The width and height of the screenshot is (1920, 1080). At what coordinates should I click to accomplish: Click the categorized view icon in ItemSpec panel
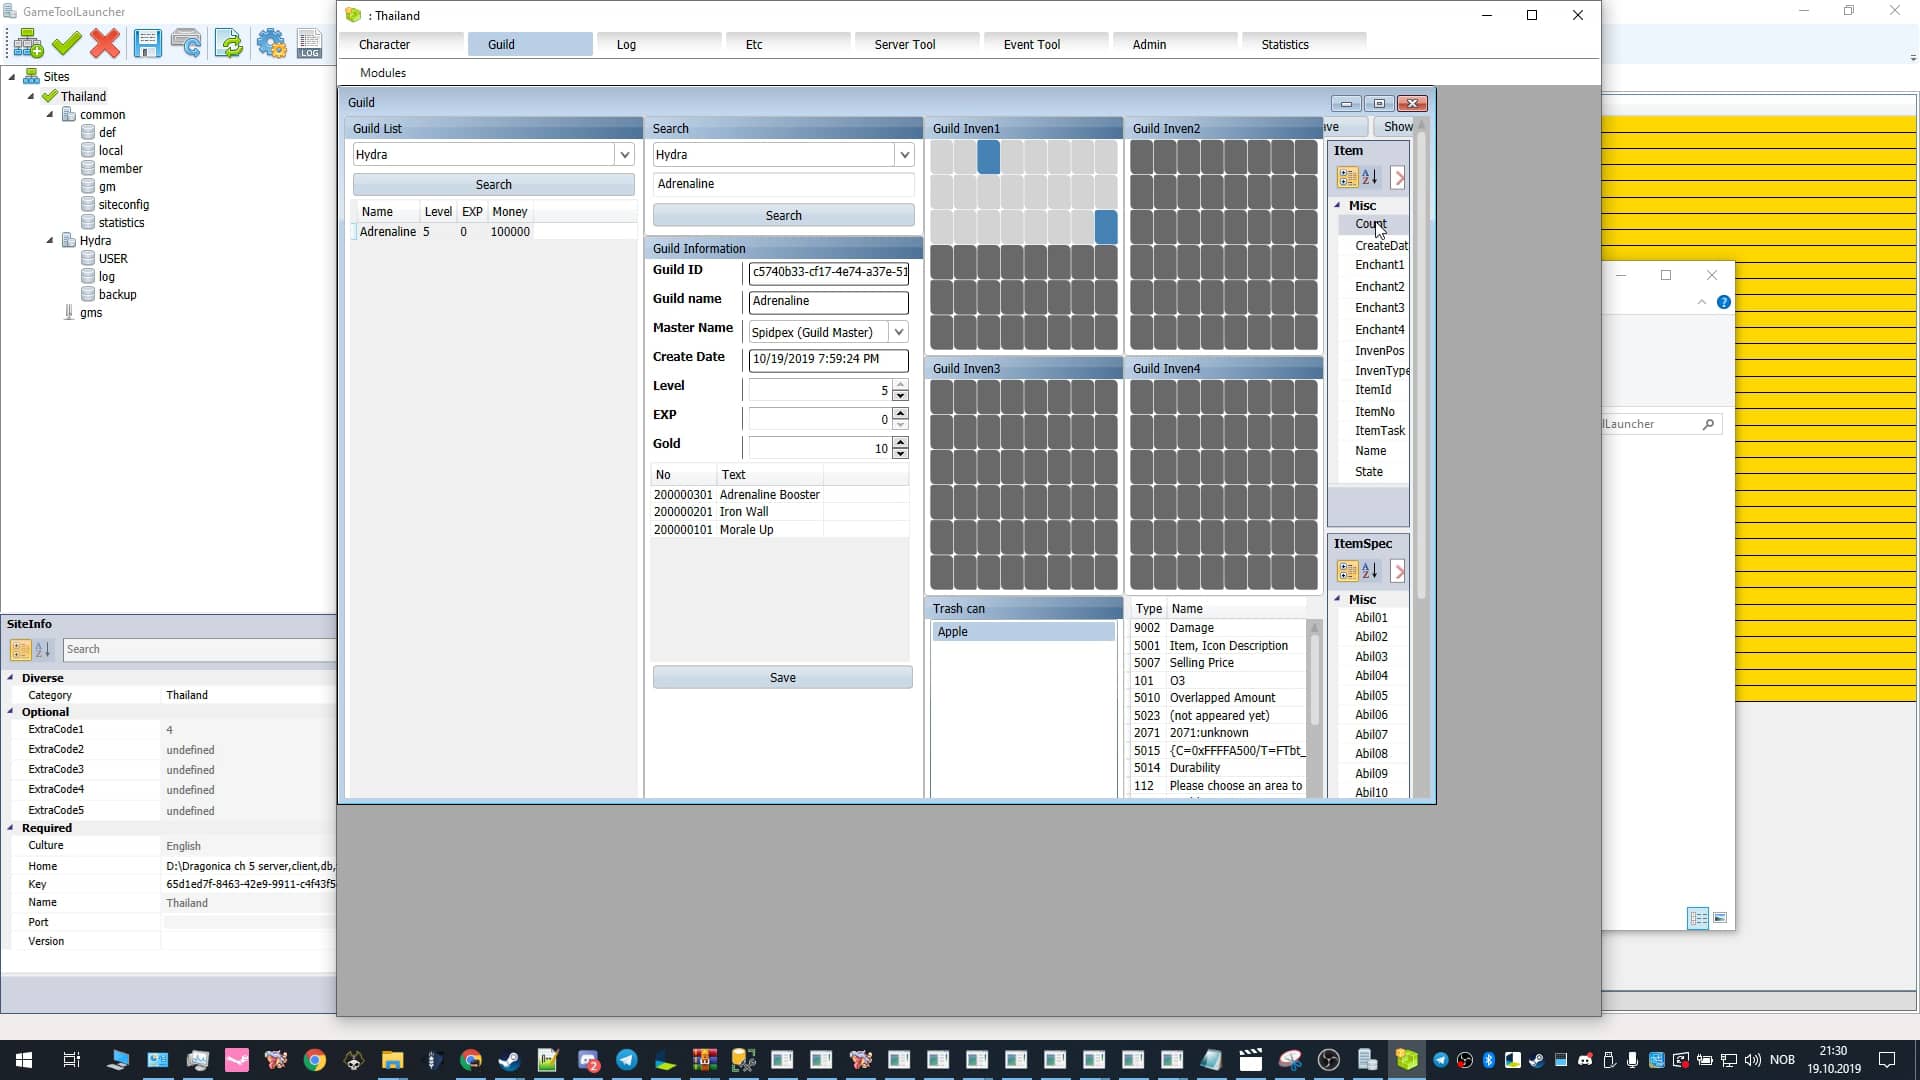point(1347,571)
